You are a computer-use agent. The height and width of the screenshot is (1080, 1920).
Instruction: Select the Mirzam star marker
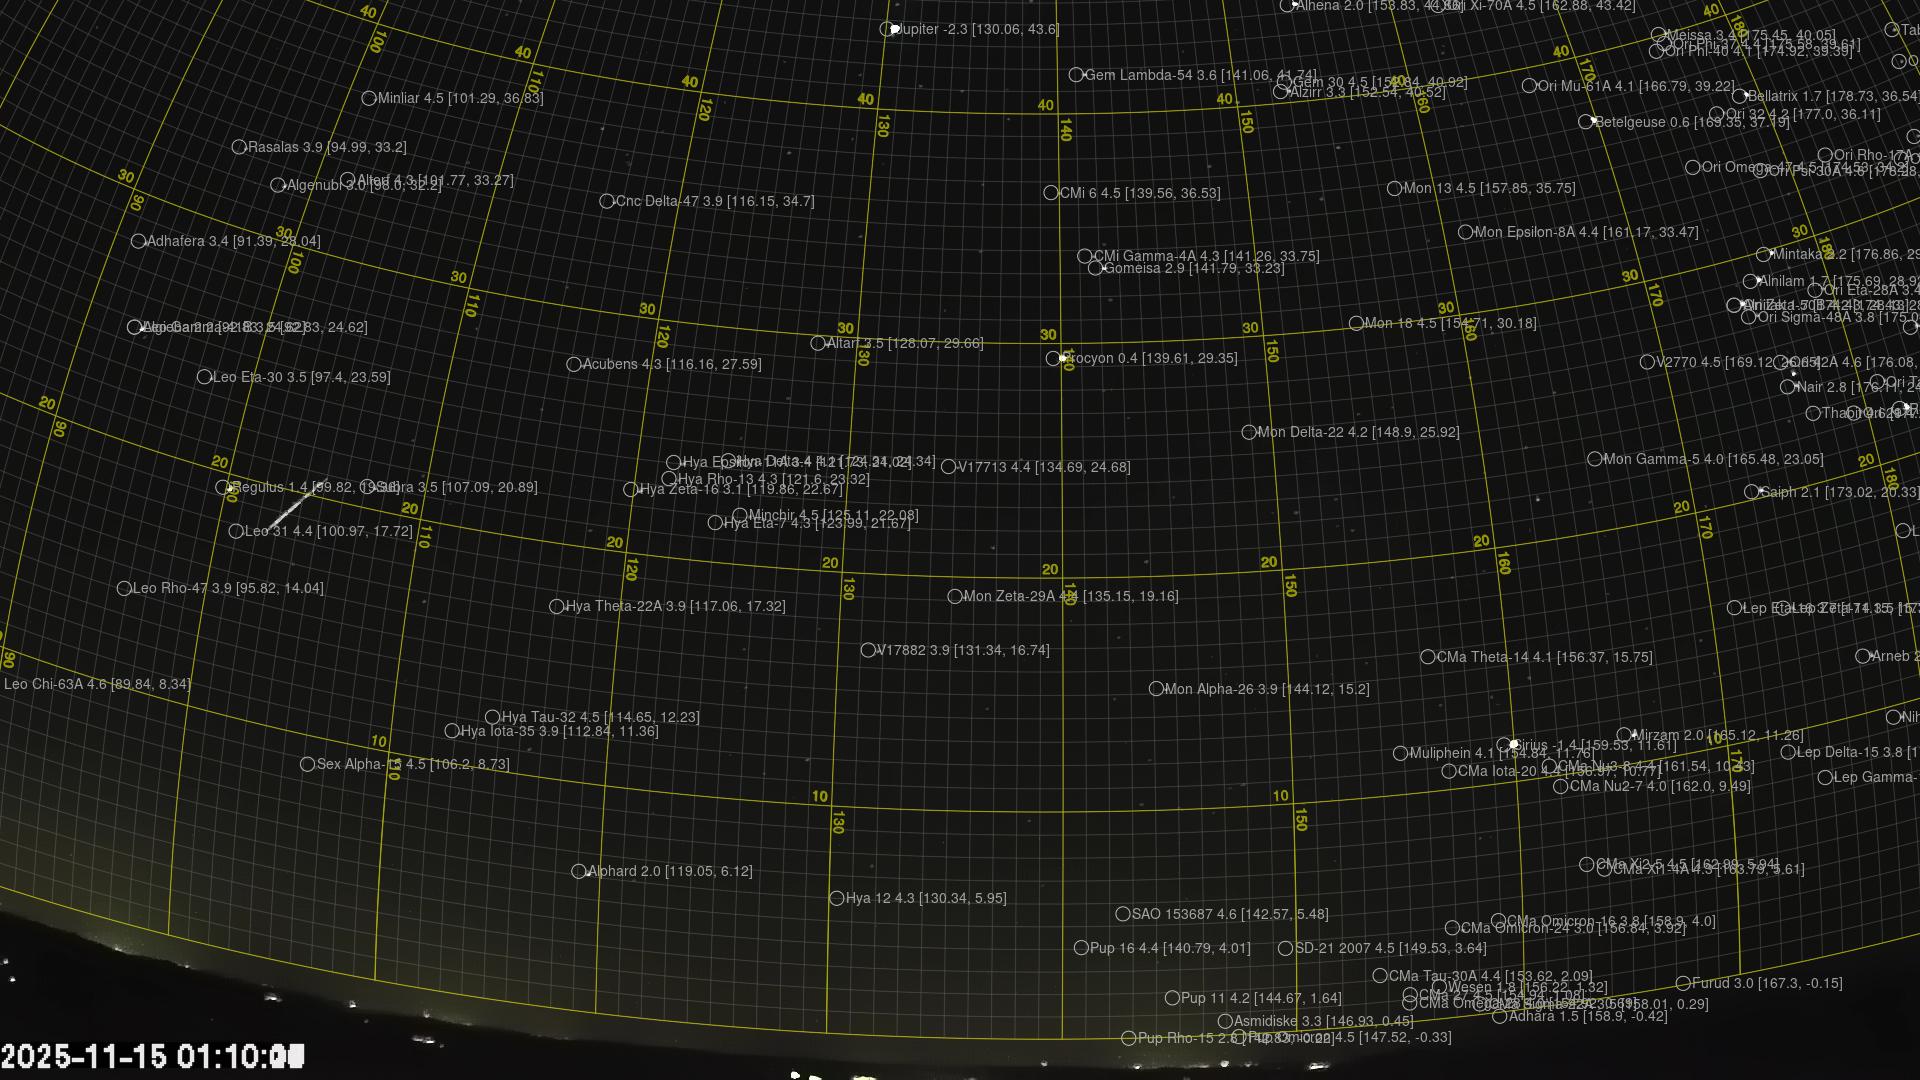pyautogui.click(x=1624, y=735)
